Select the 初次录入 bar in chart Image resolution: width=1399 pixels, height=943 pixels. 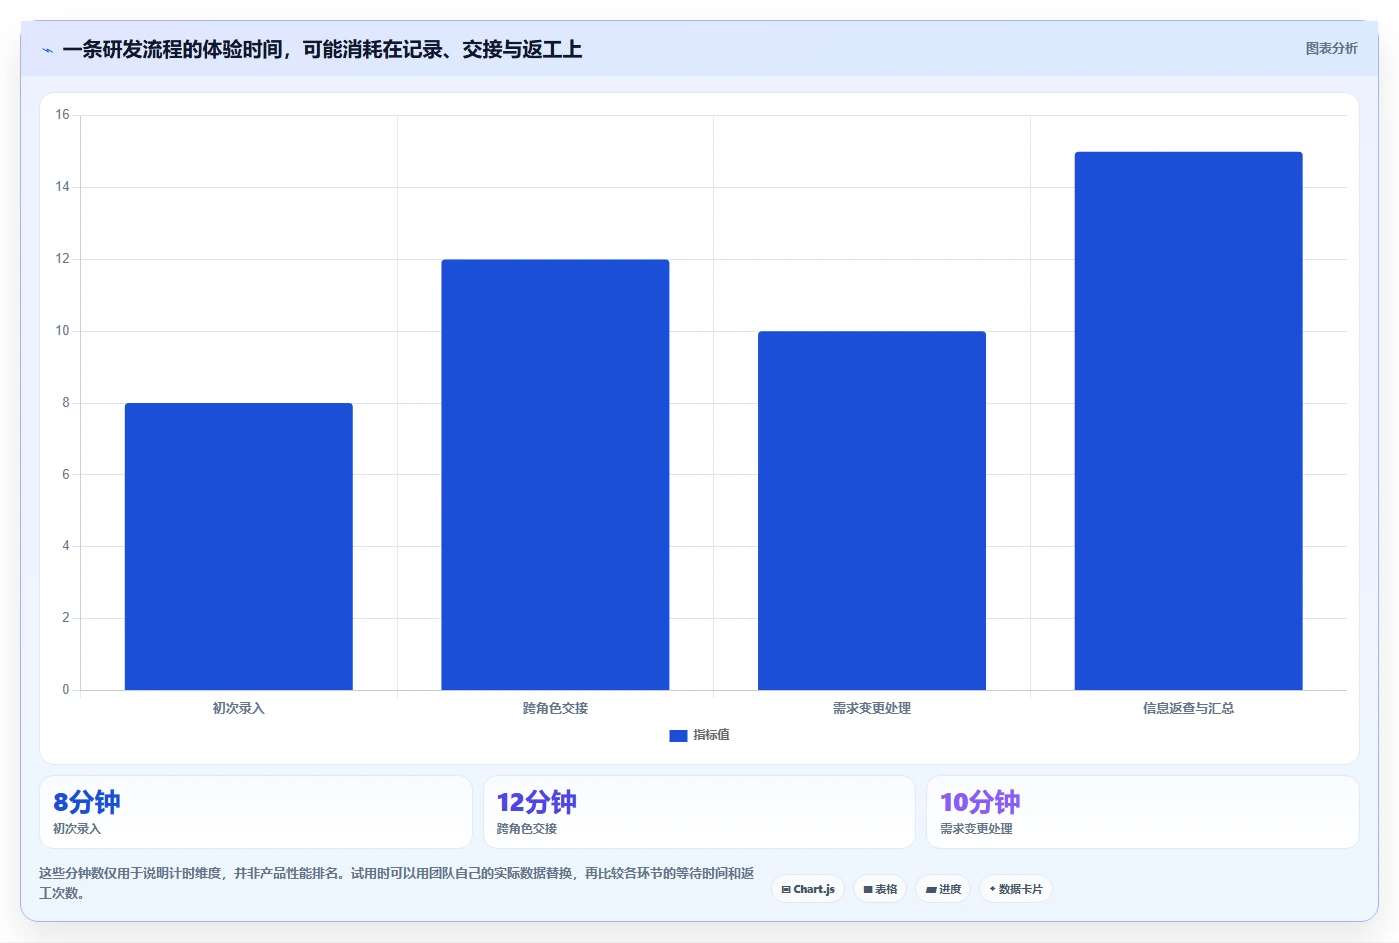pos(238,546)
